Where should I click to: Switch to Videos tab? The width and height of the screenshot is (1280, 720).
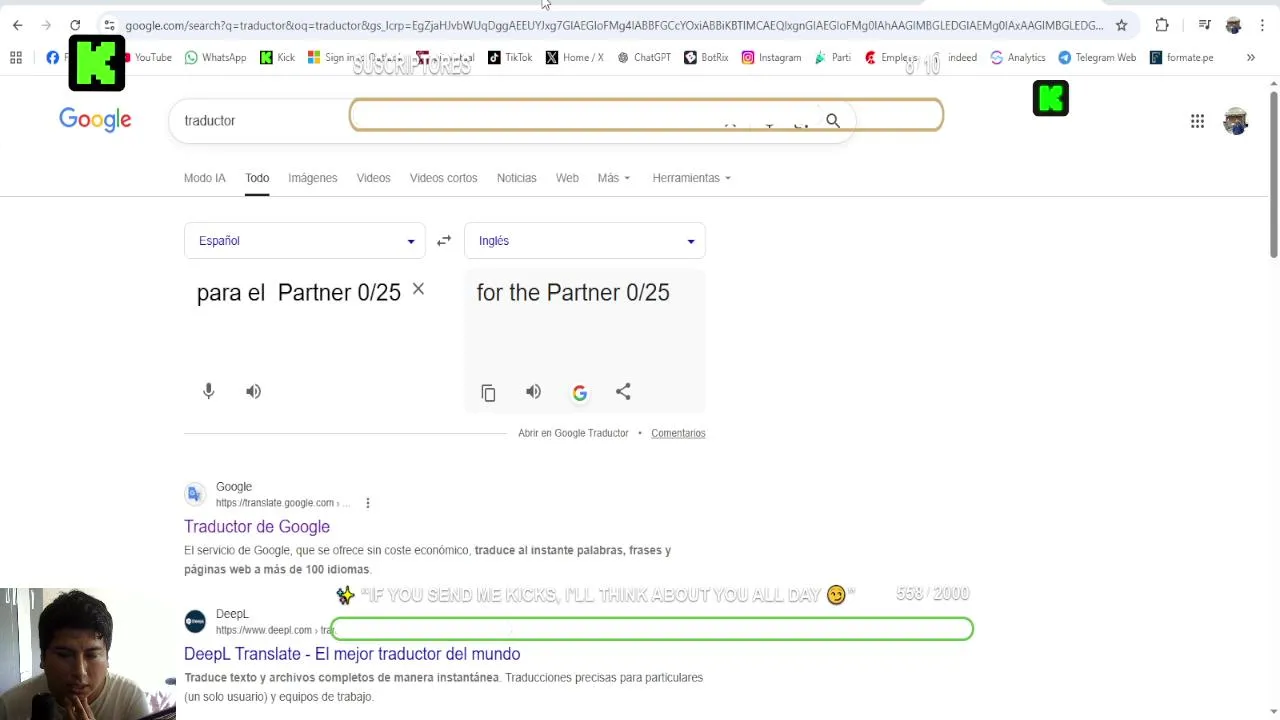(x=373, y=178)
